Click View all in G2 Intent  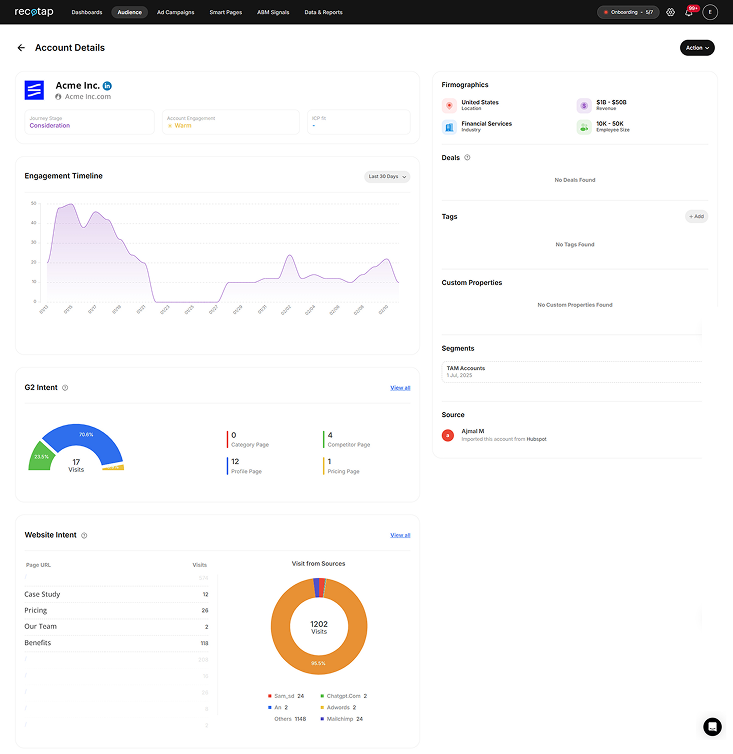pos(400,387)
